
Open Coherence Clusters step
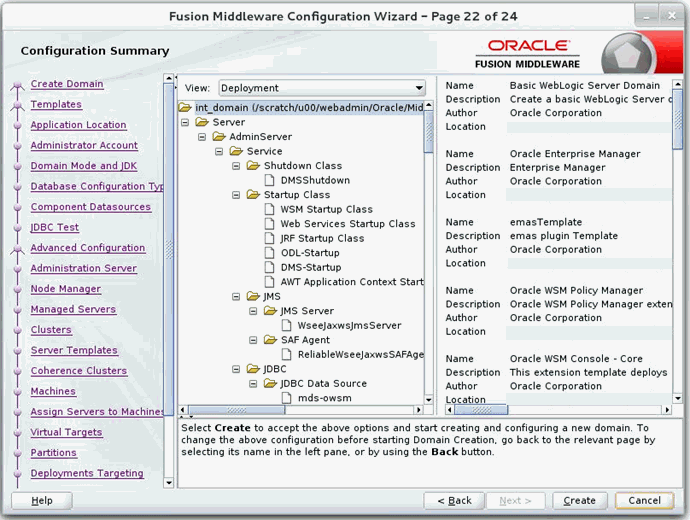[79, 370]
